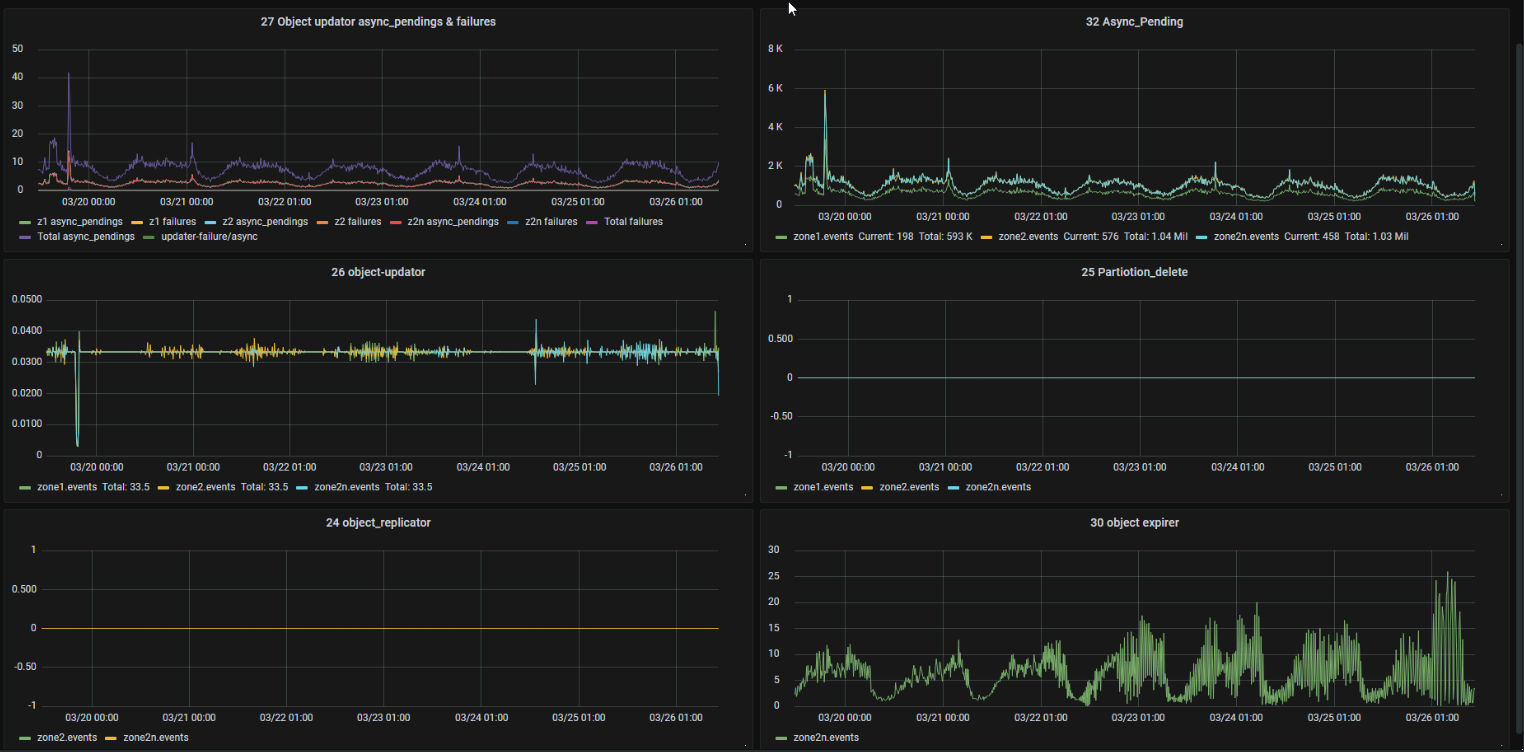Open the 24 object_replicator panel menu
Viewport: 1524px width, 752px height.
[377, 522]
